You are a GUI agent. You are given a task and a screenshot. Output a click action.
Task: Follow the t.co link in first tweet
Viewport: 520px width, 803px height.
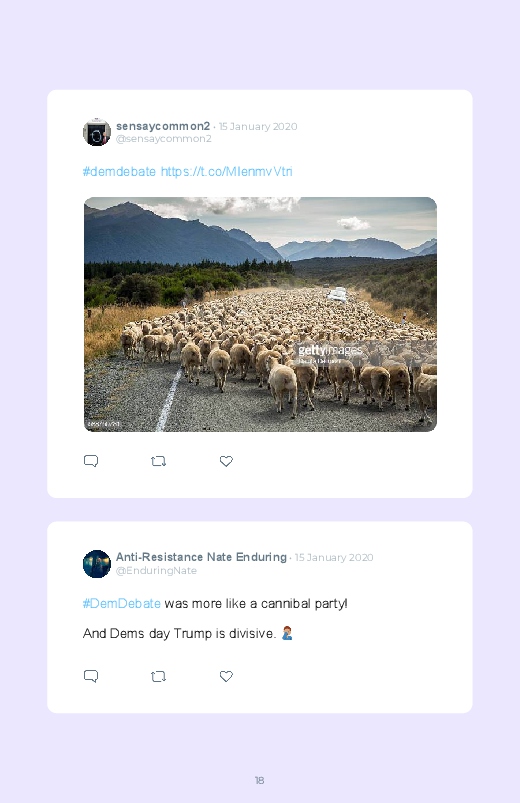pos(226,172)
